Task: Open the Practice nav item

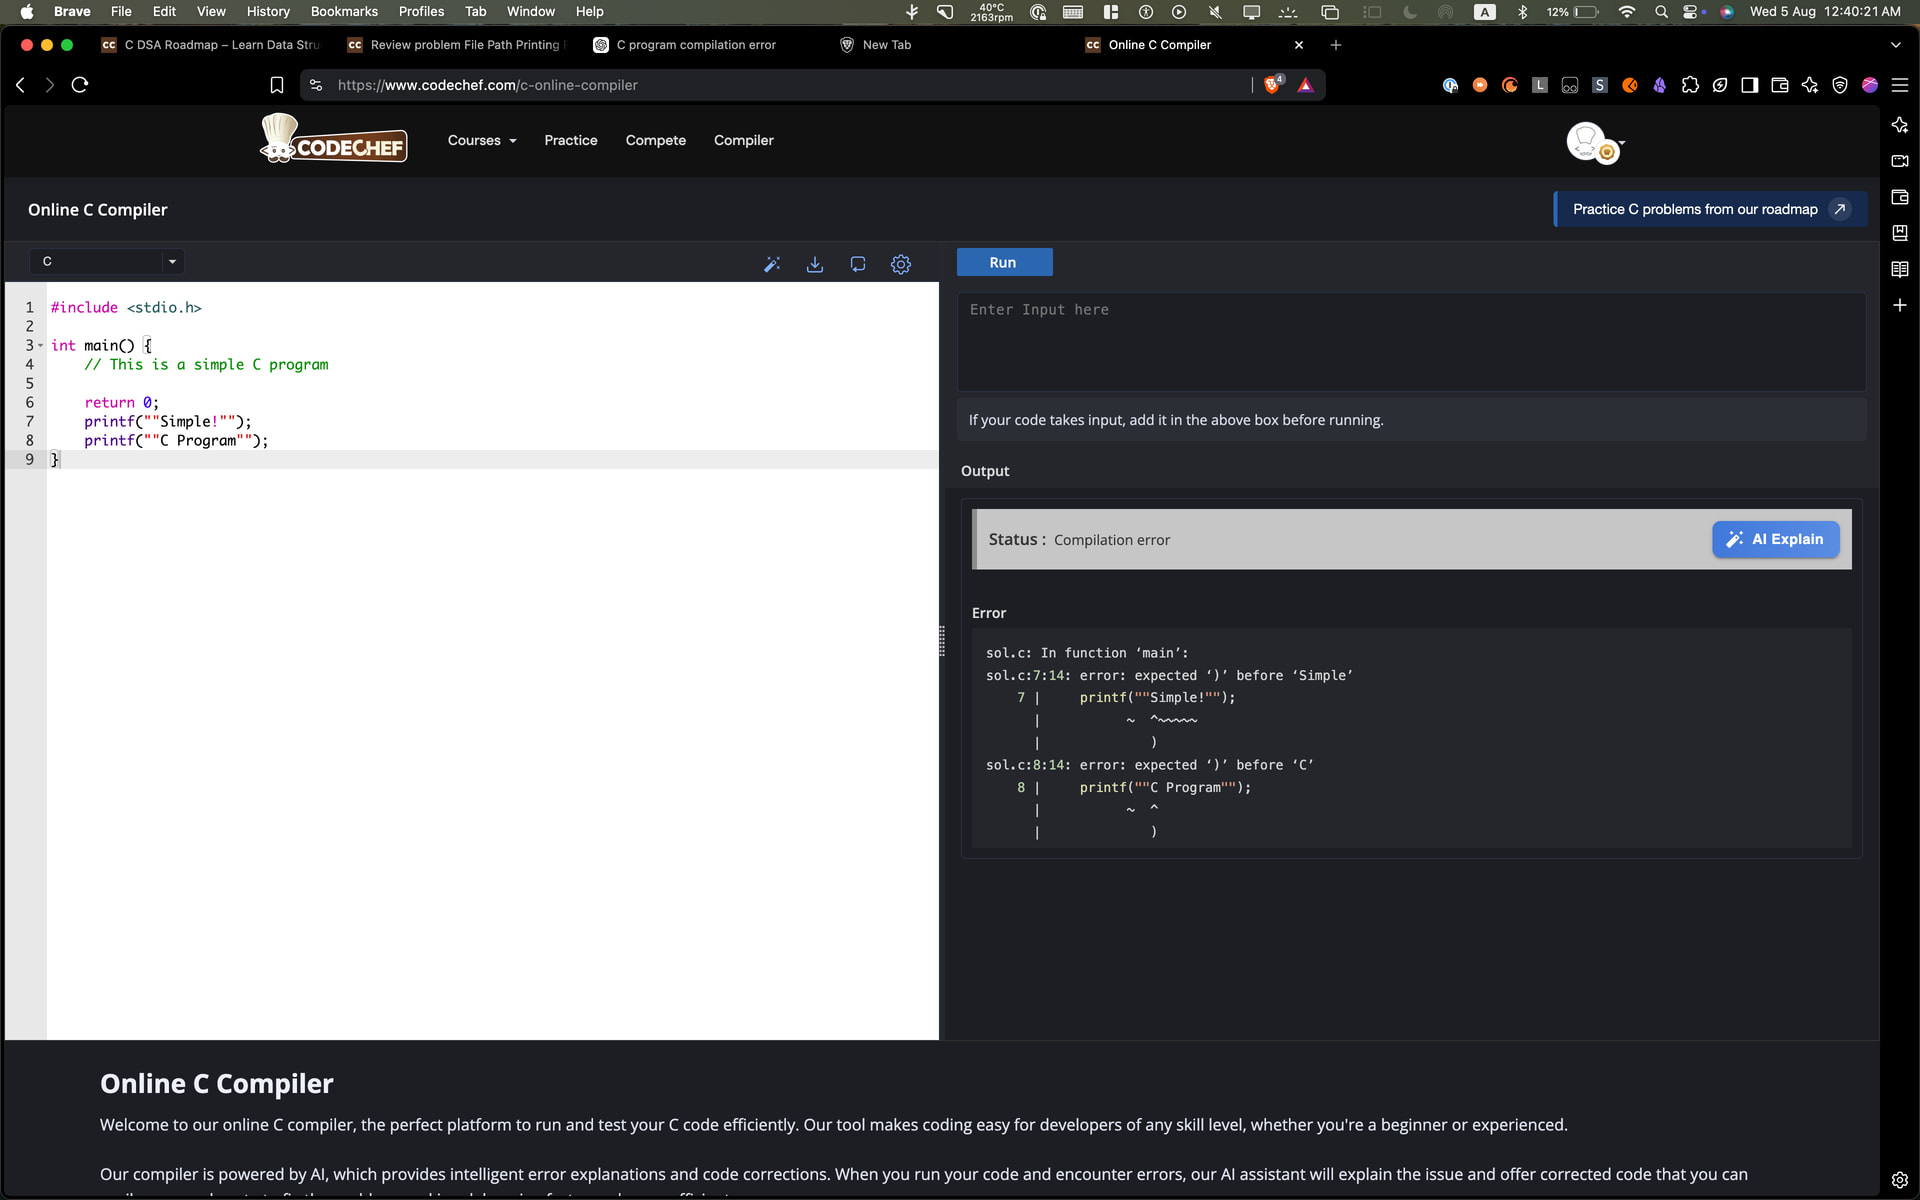Action: 571,140
